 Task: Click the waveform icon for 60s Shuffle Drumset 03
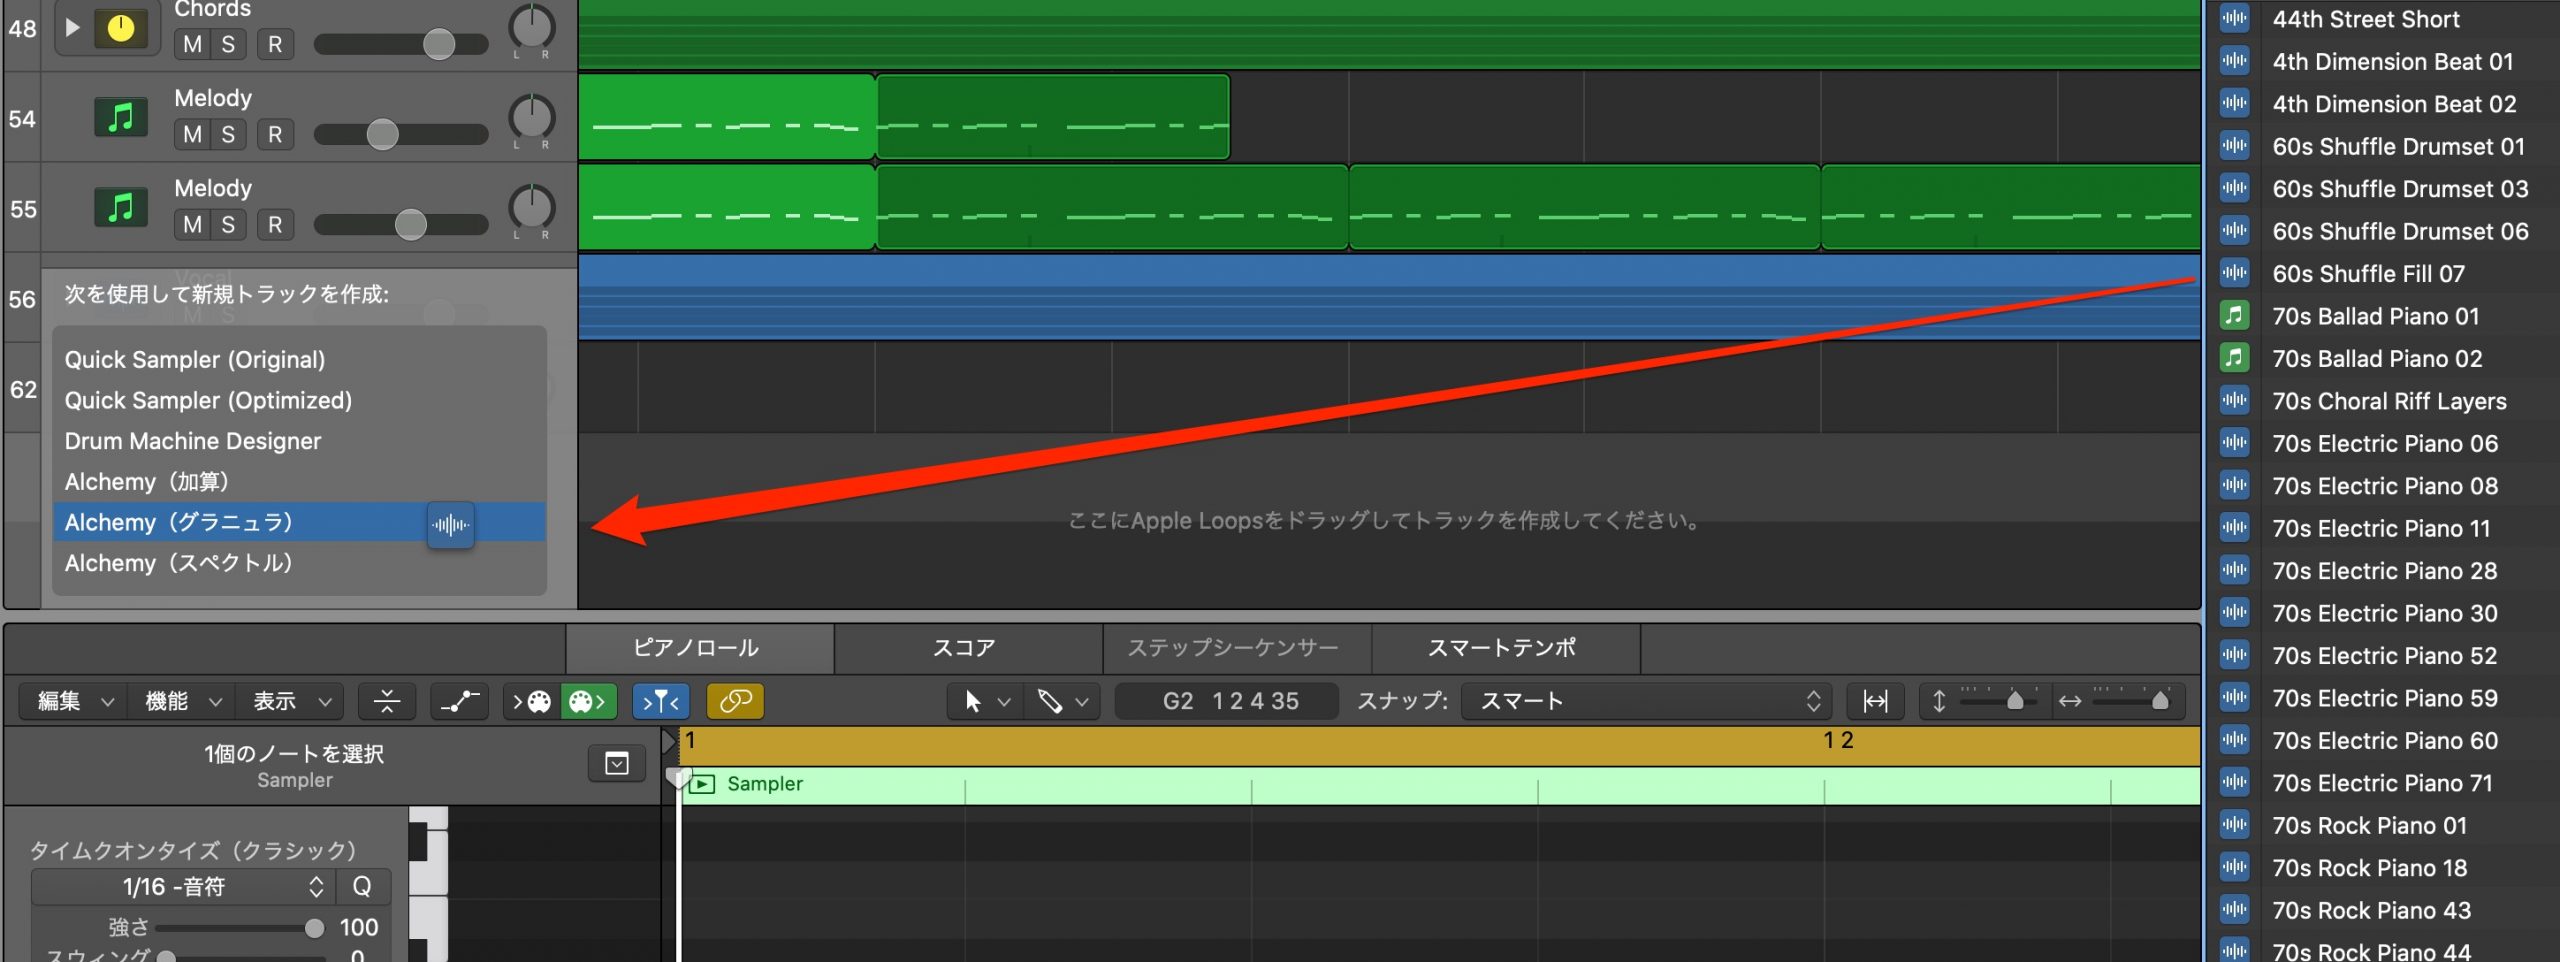[2234, 188]
